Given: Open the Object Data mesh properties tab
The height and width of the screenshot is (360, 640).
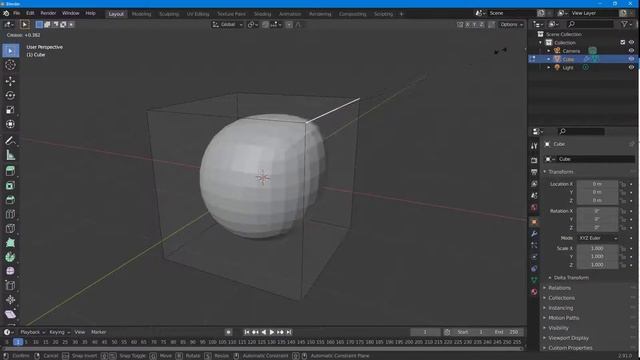Looking at the screenshot, I should point(534,280).
